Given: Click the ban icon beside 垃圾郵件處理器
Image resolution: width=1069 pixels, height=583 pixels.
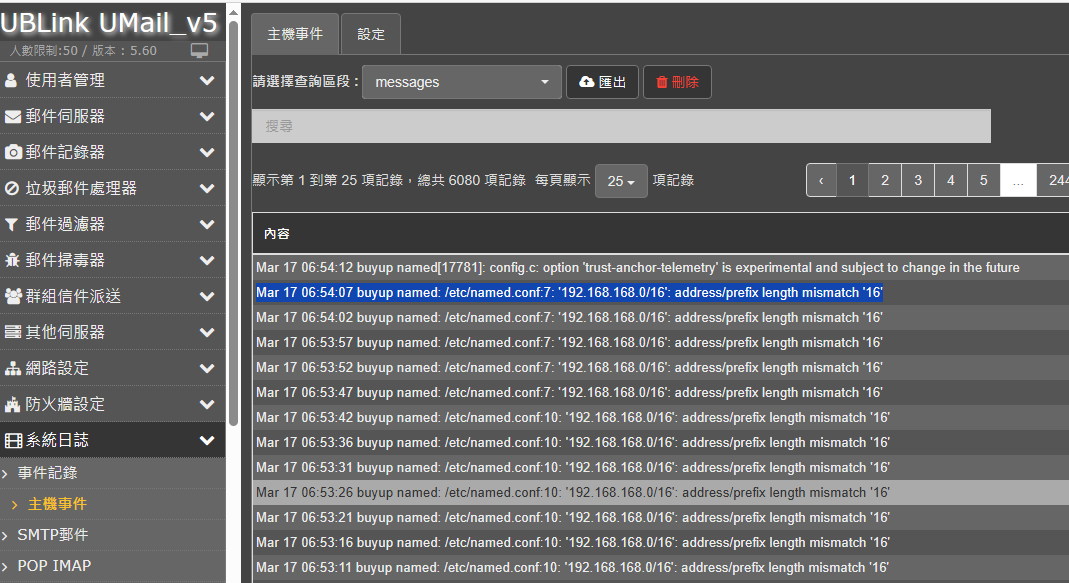Looking at the screenshot, I should (12, 188).
